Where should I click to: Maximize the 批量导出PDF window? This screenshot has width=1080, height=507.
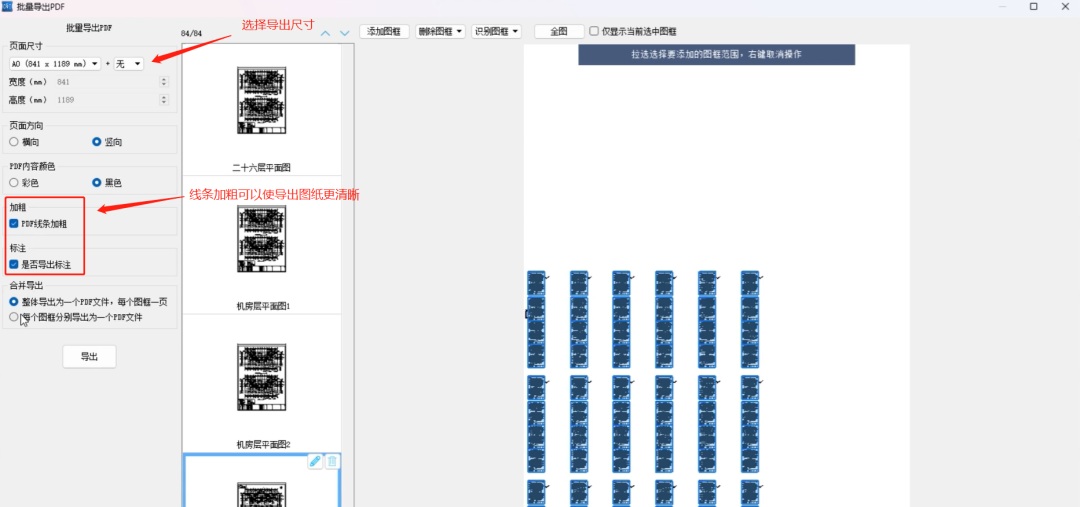pos(1033,6)
